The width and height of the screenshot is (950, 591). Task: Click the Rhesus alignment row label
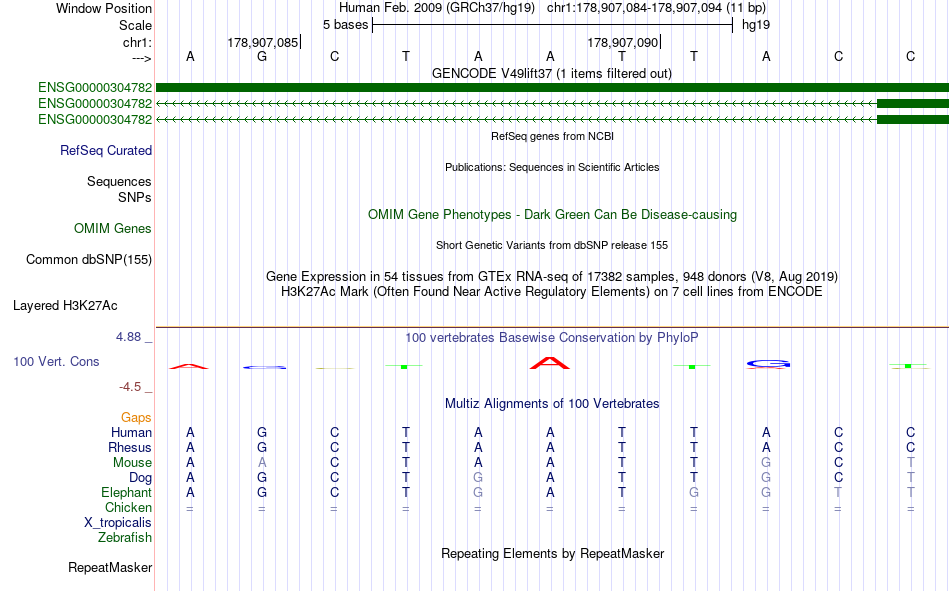coord(130,447)
